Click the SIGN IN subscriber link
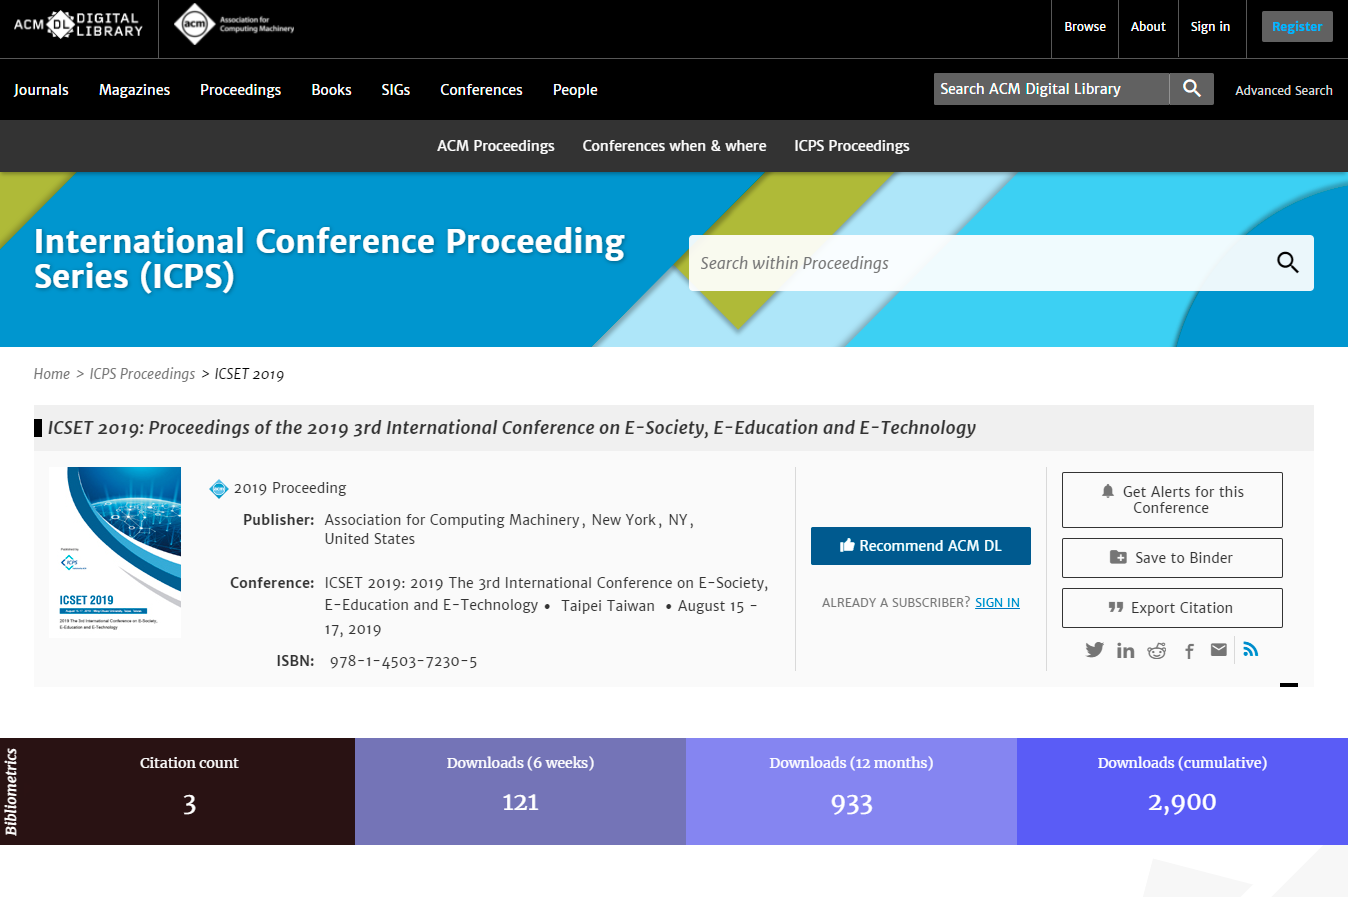The image size is (1348, 897). pos(997,603)
